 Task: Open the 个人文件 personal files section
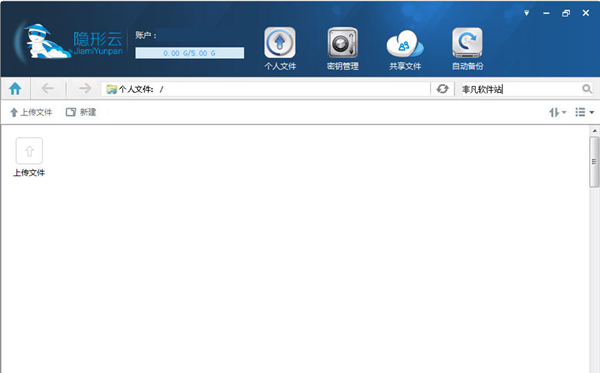pyautogui.click(x=280, y=49)
